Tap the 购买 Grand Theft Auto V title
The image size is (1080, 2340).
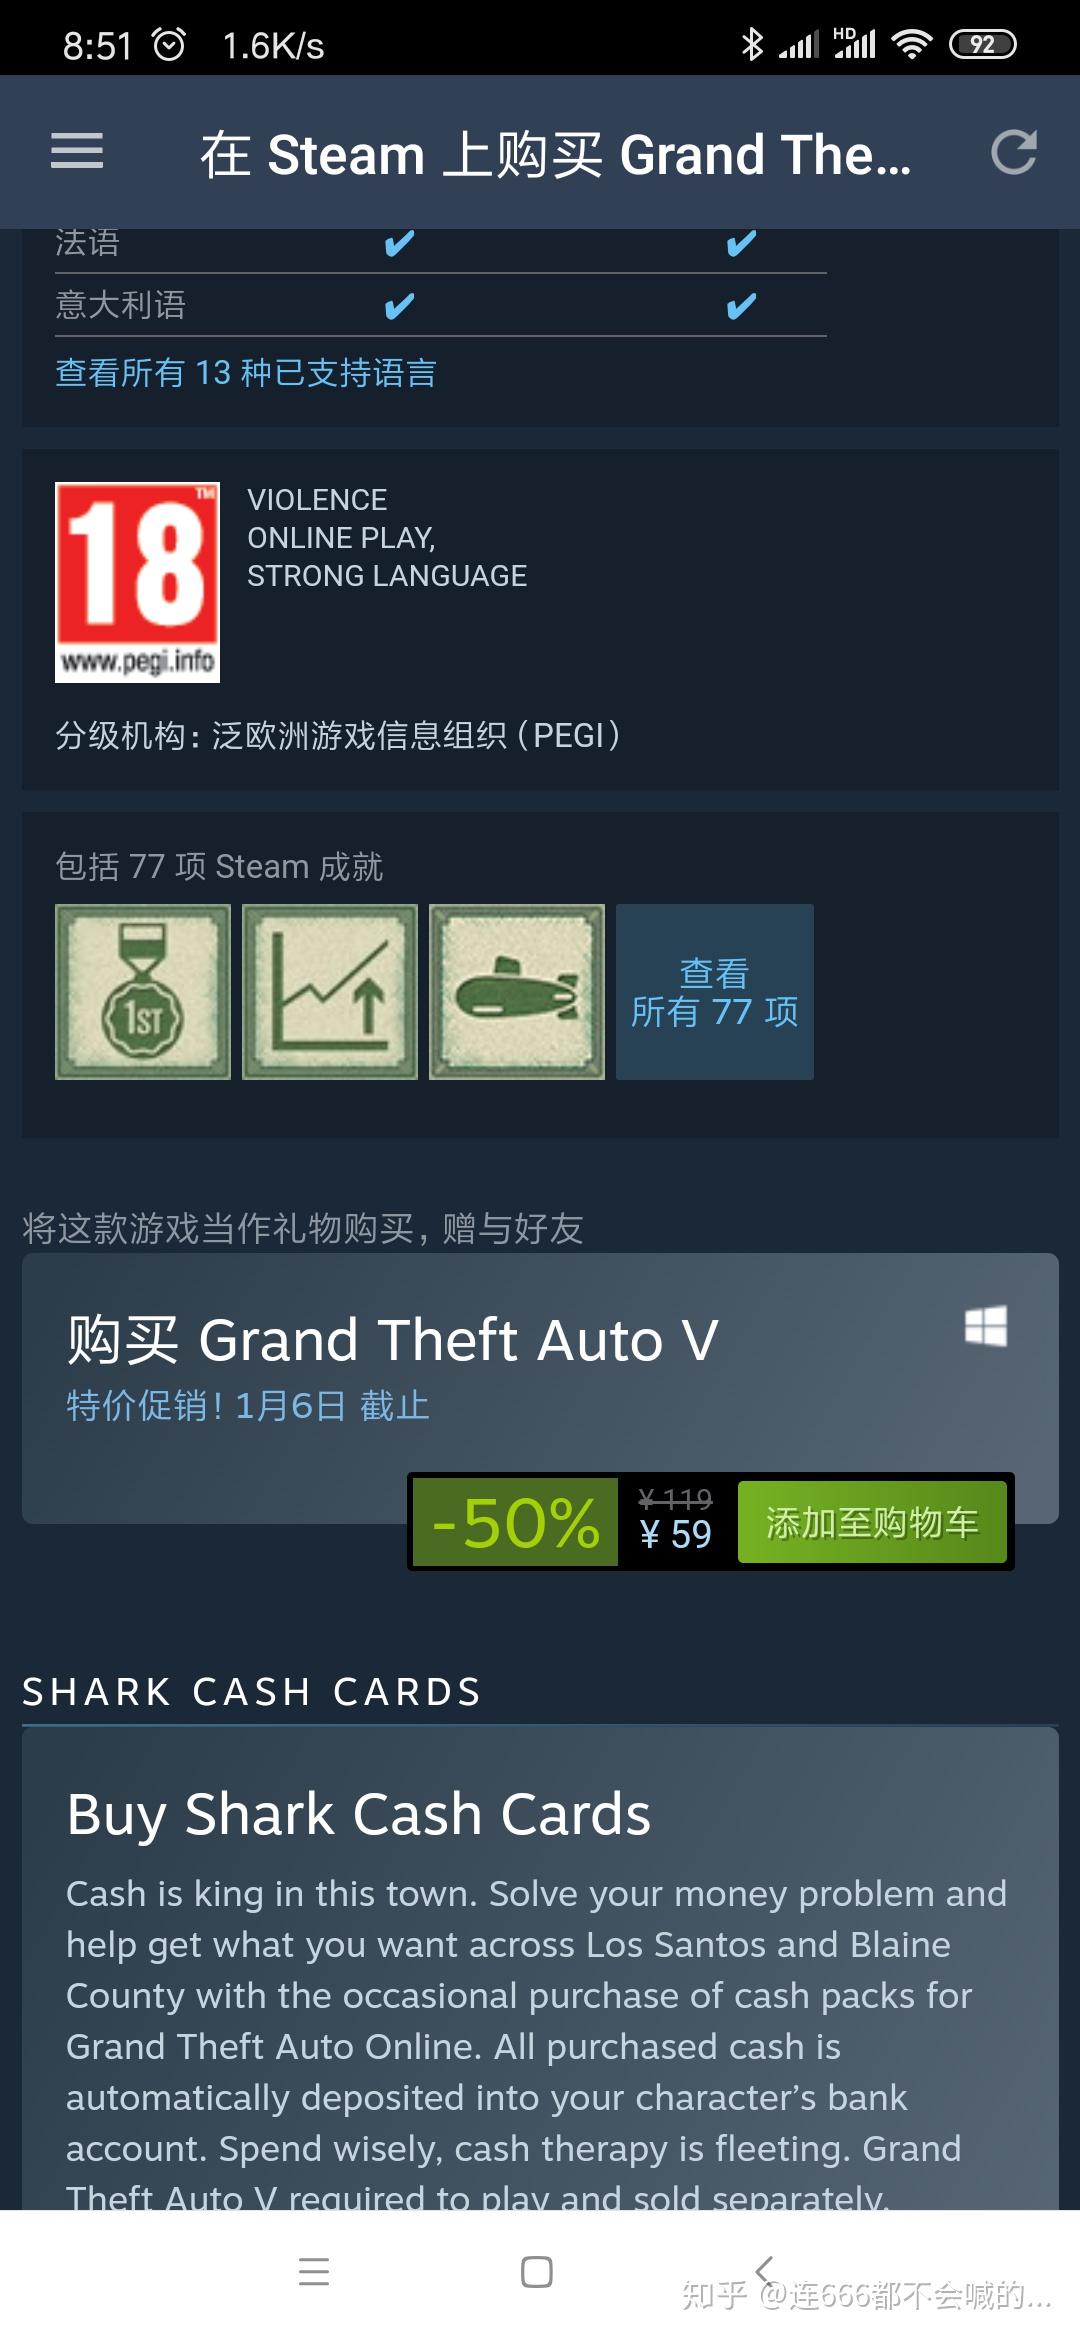click(x=392, y=1340)
